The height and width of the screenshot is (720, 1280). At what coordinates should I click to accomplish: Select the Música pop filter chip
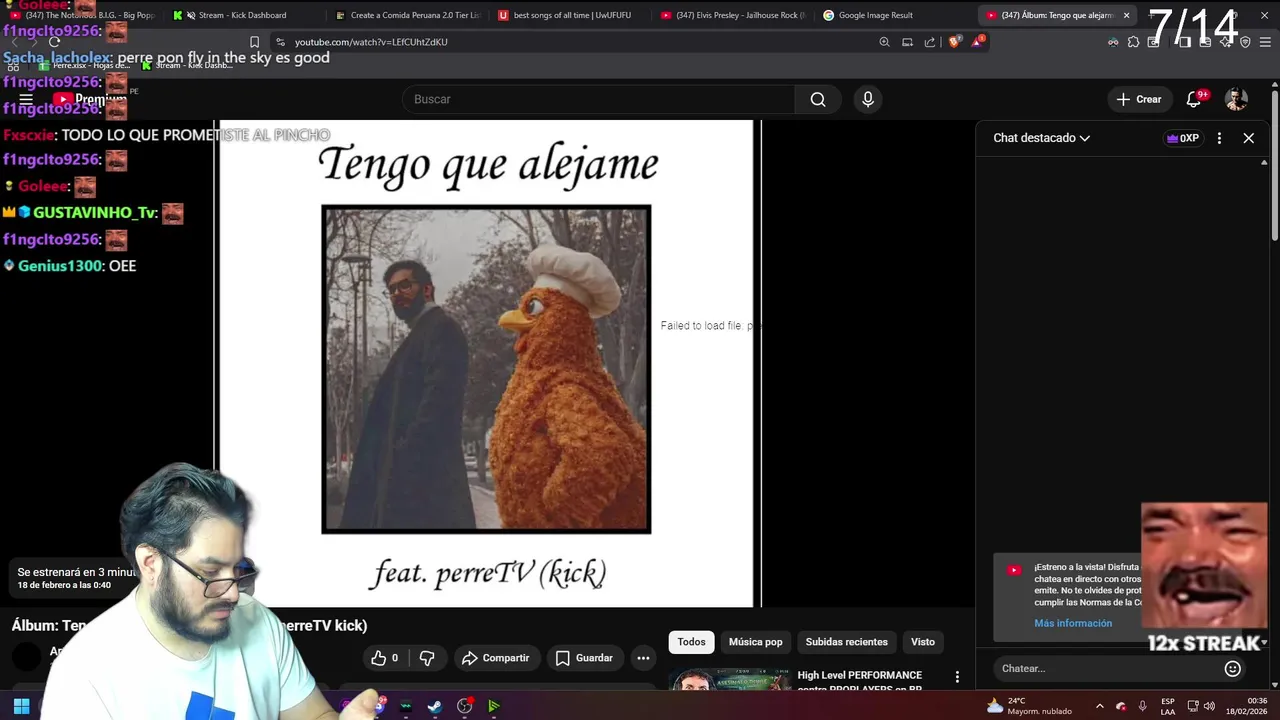(x=755, y=642)
